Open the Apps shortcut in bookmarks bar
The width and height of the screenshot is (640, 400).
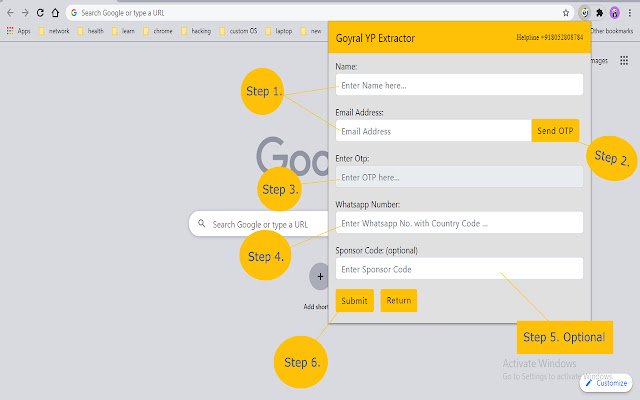click(x=18, y=31)
